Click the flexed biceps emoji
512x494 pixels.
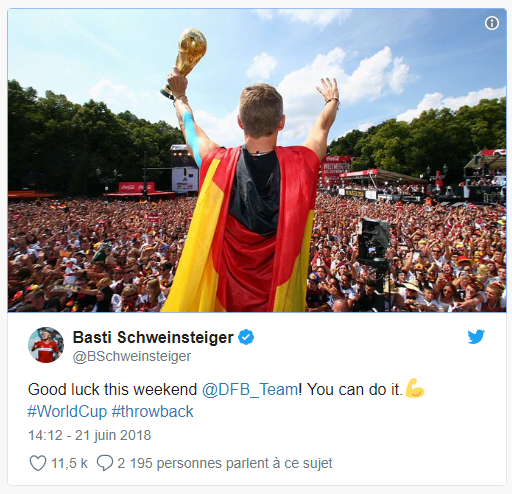pyautogui.click(x=415, y=388)
